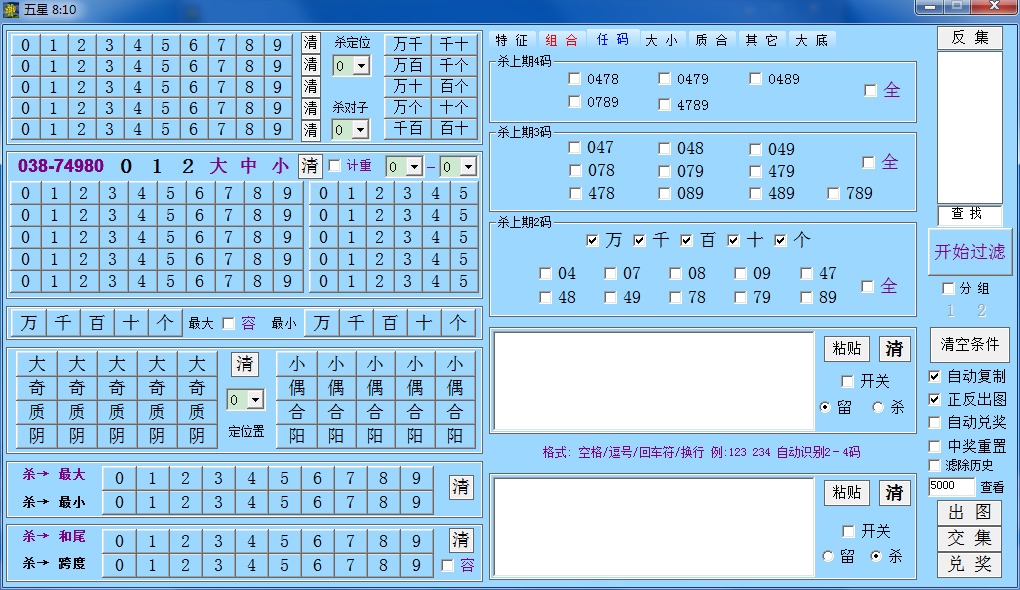Check the 分组 checkbox

coord(947,288)
